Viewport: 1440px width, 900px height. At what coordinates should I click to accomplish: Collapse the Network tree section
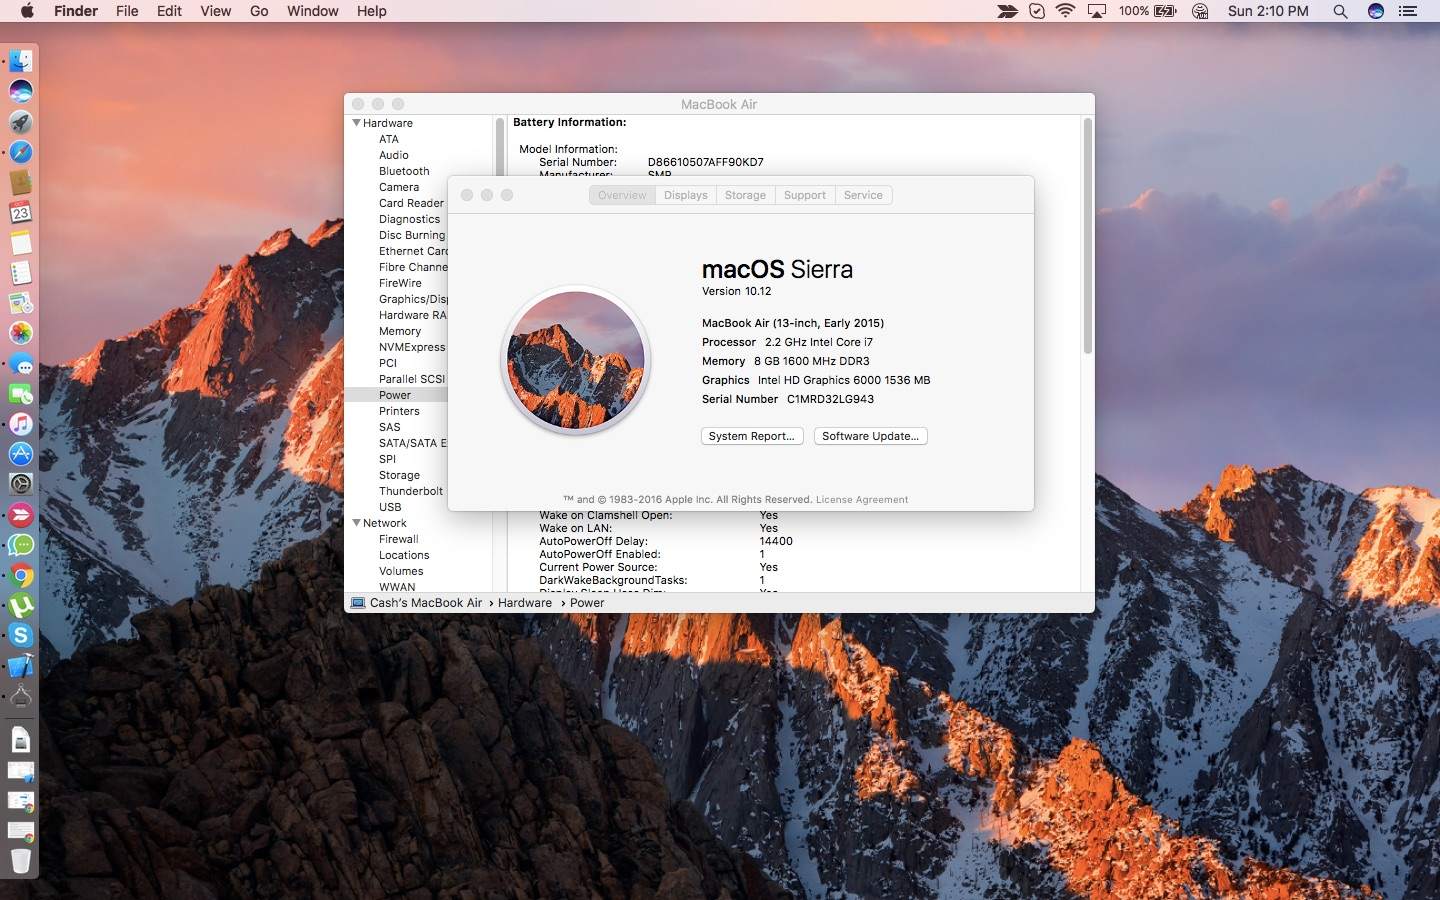[x=356, y=523]
